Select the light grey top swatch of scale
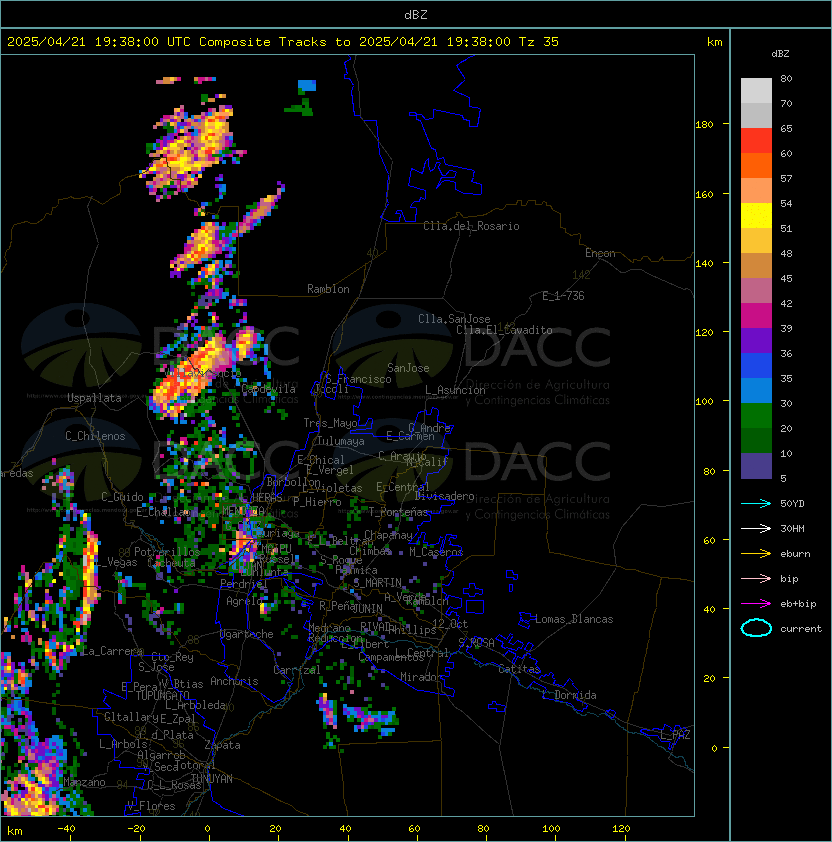This screenshot has height=842, width=832. [x=756, y=91]
